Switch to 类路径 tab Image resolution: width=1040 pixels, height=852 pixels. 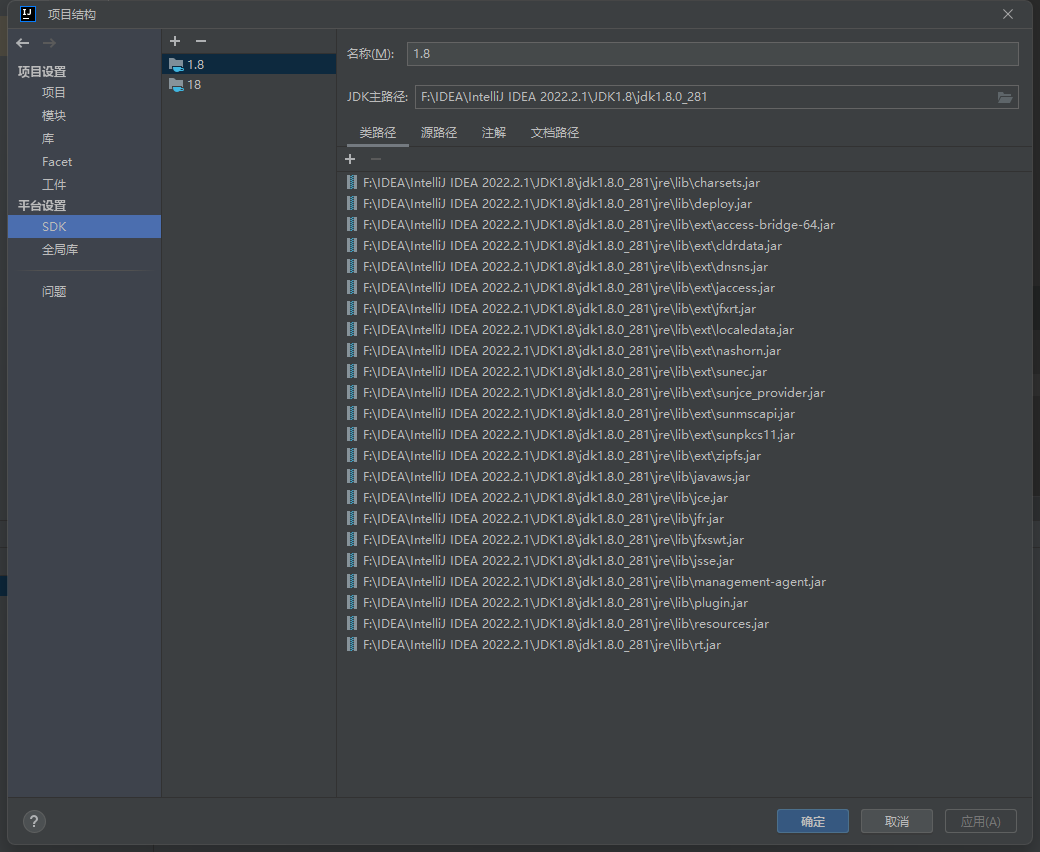pyautogui.click(x=377, y=133)
